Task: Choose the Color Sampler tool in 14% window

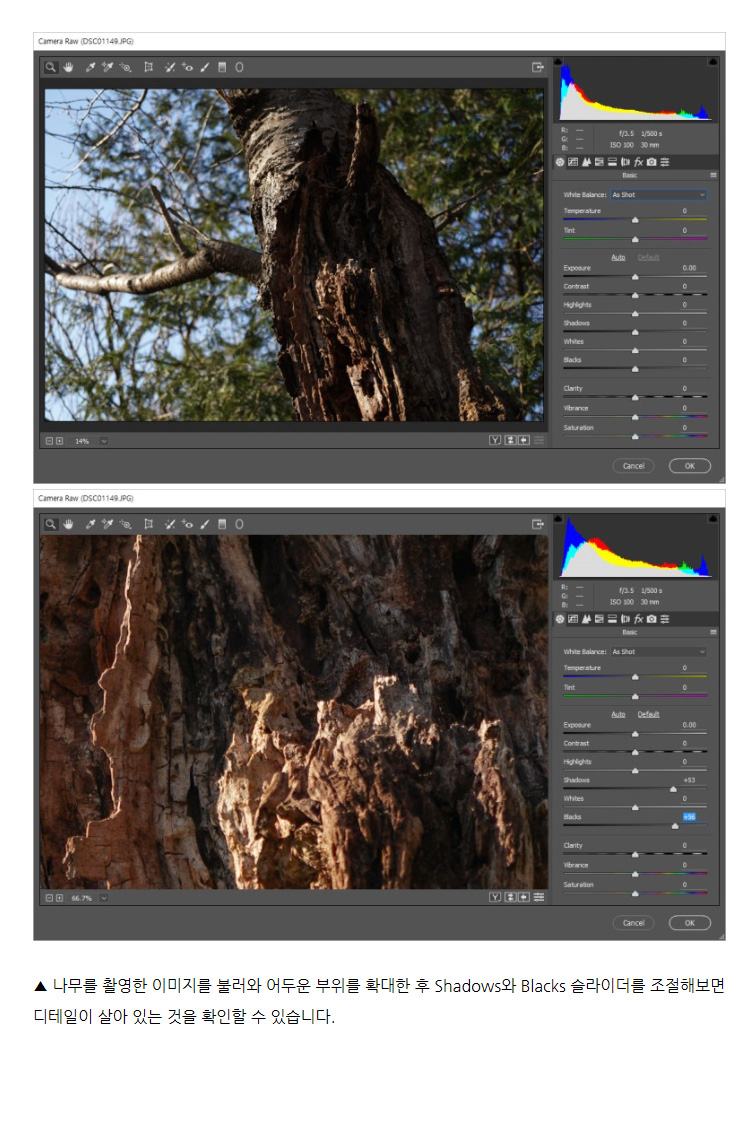Action: [107, 67]
